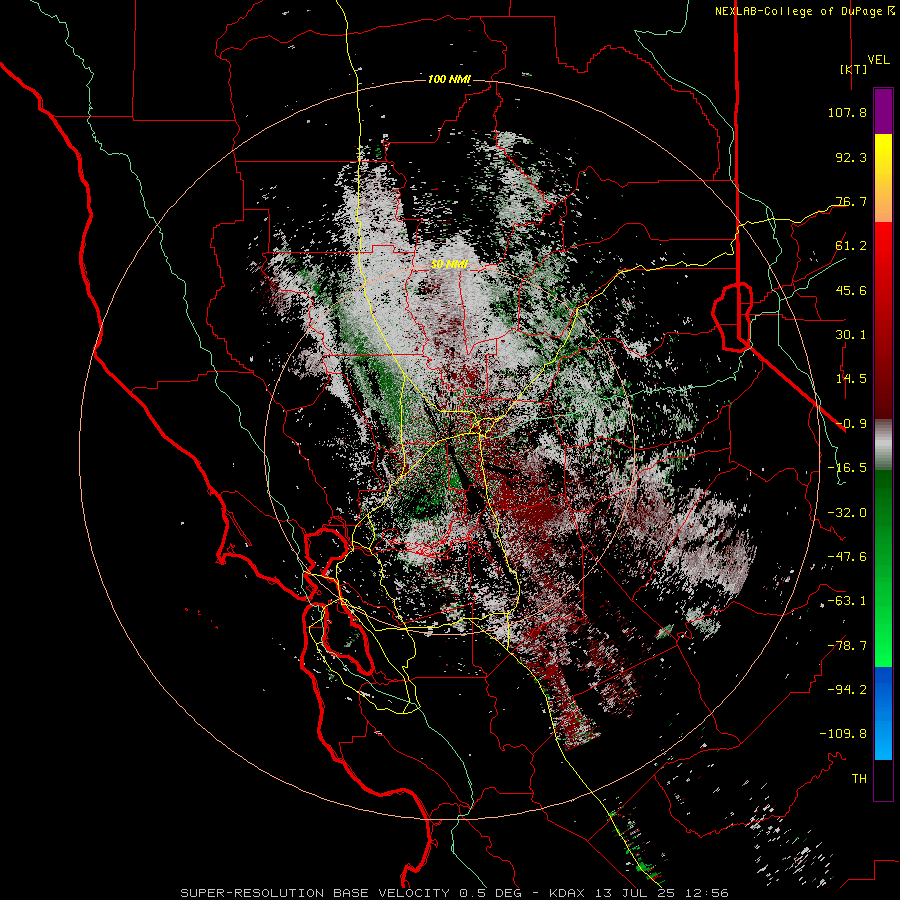Click the 50 NMI range ring label
Screen dimensions: 900x900
pos(449,265)
